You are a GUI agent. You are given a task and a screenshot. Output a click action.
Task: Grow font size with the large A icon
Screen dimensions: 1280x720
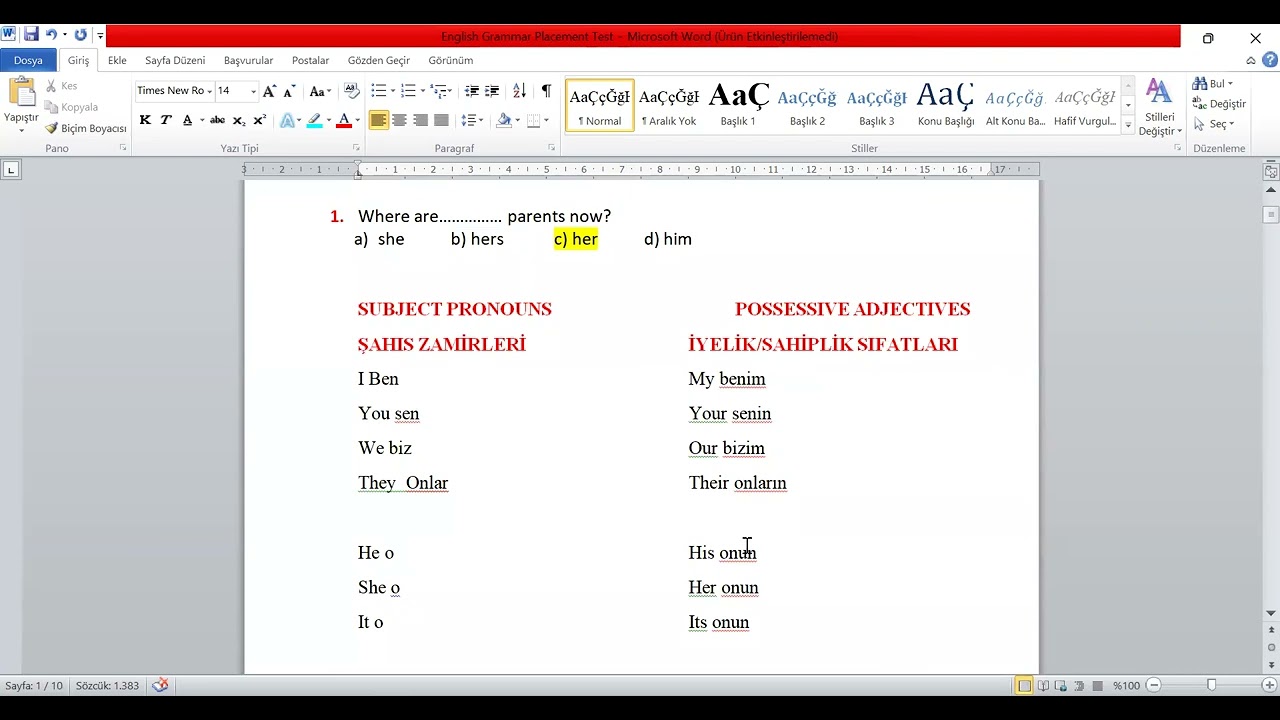[x=269, y=91]
